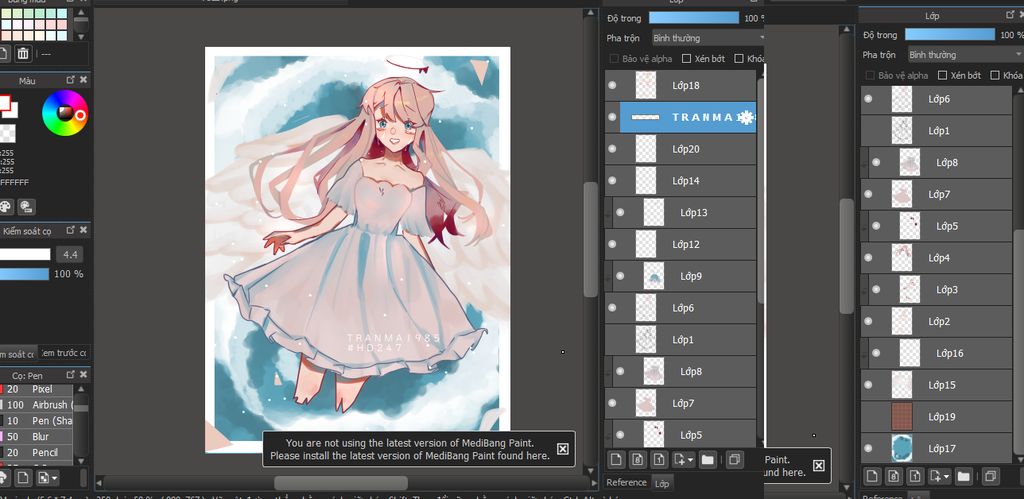Duplicate the layer in middle layer panel
Image resolution: width=1024 pixels, height=499 pixels.
click(x=735, y=460)
